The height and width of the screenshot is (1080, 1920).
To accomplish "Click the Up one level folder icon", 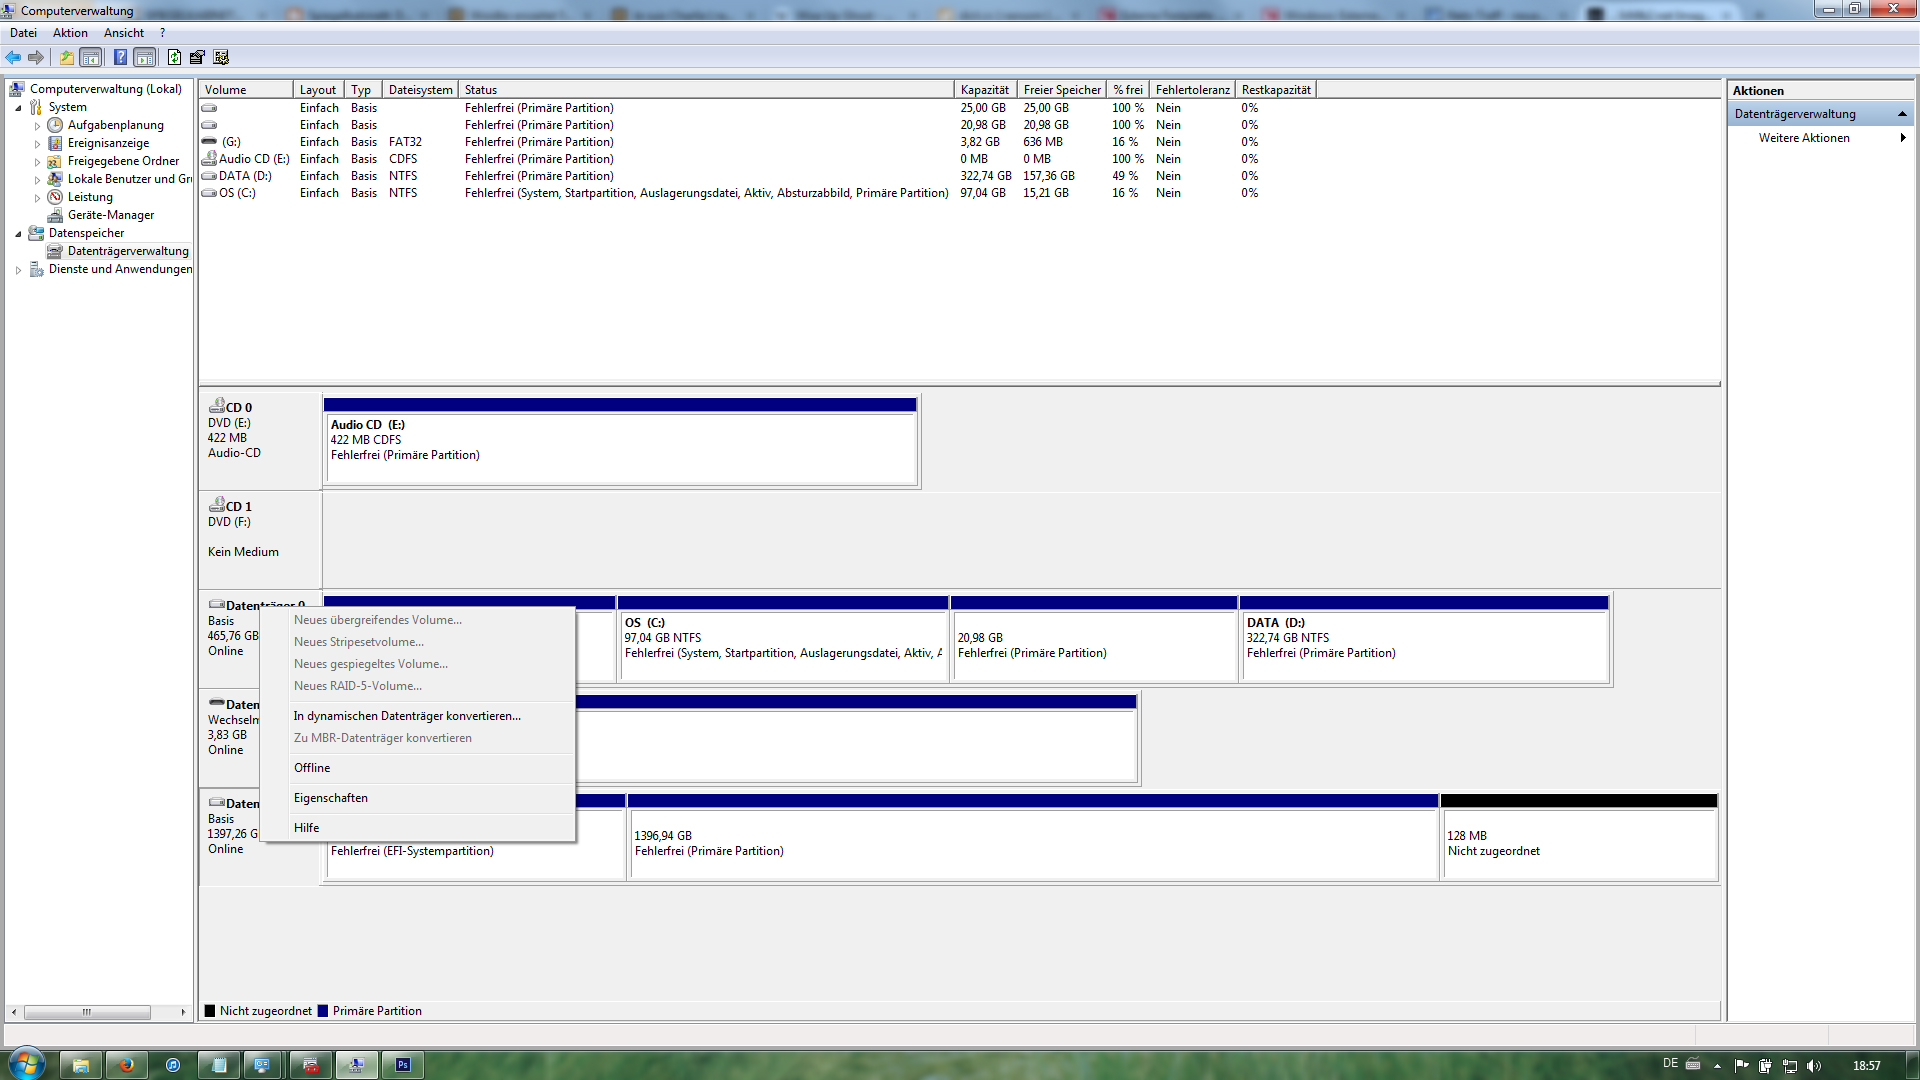I will (x=66, y=58).
